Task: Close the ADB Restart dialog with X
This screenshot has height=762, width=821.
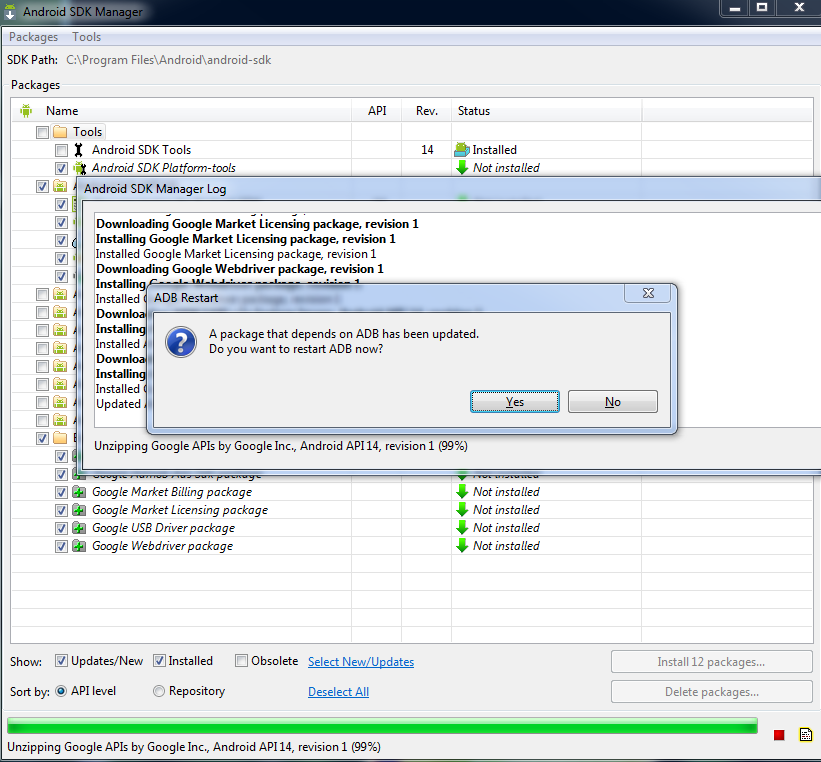Action: pos(648,293)
